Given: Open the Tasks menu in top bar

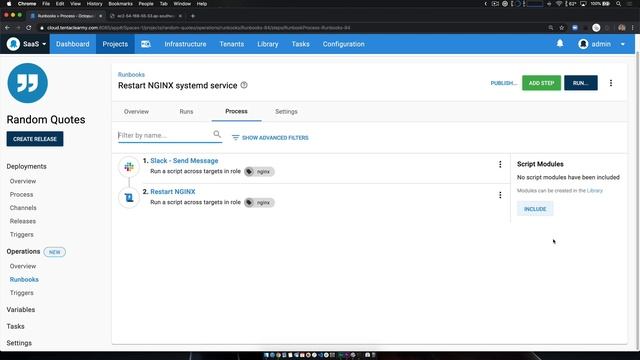Looking at the screenshot, I should 300,44.
